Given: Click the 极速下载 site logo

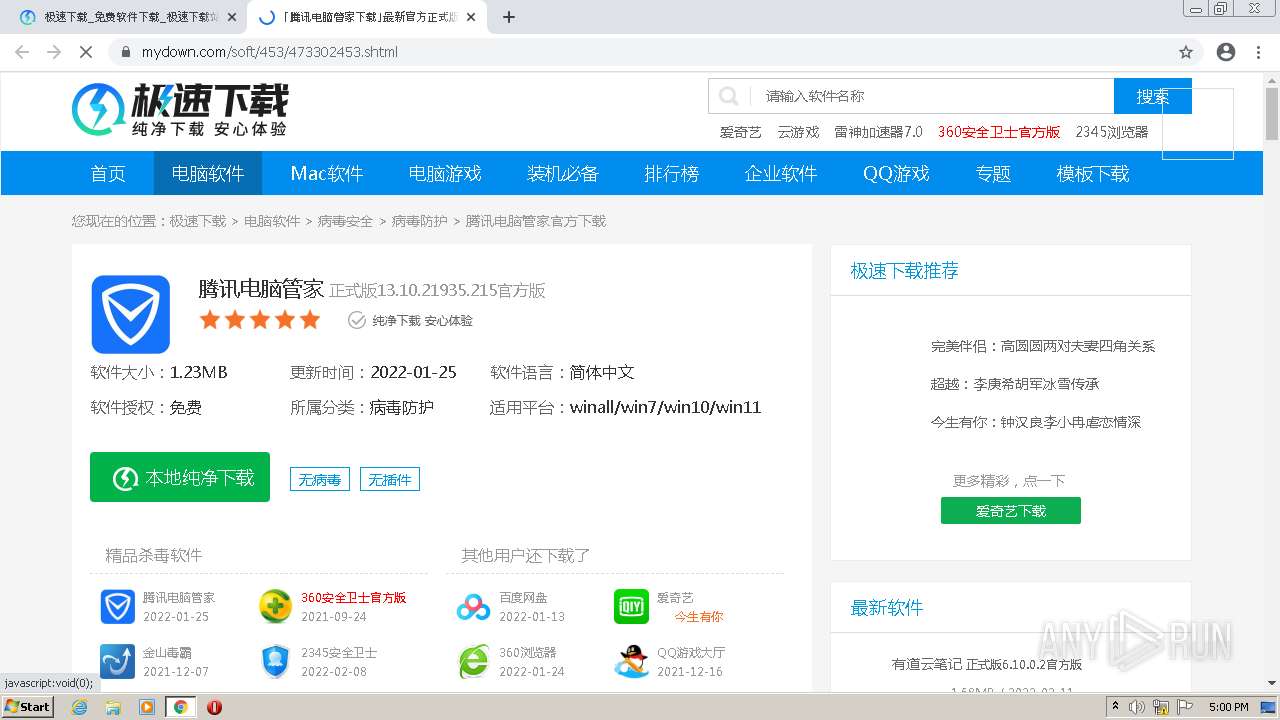Looking at the screenshot, I should pos(179,109).
